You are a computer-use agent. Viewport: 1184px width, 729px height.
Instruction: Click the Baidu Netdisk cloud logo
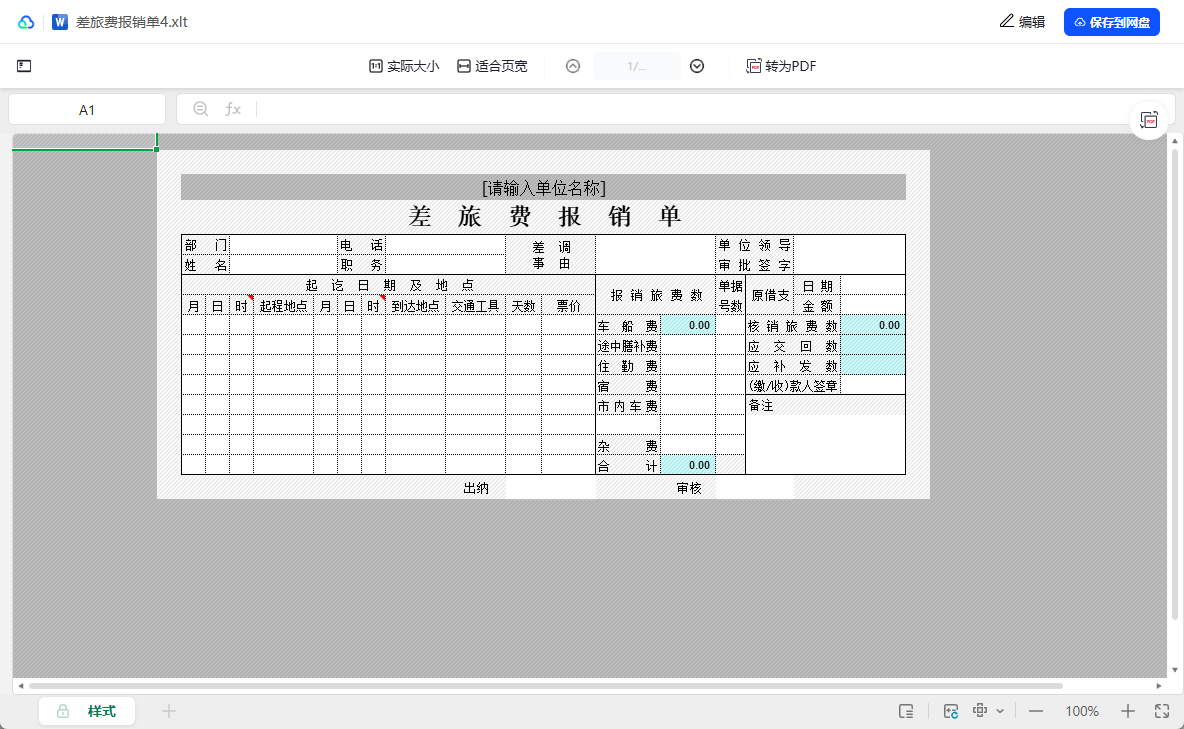tap(26, 22)
